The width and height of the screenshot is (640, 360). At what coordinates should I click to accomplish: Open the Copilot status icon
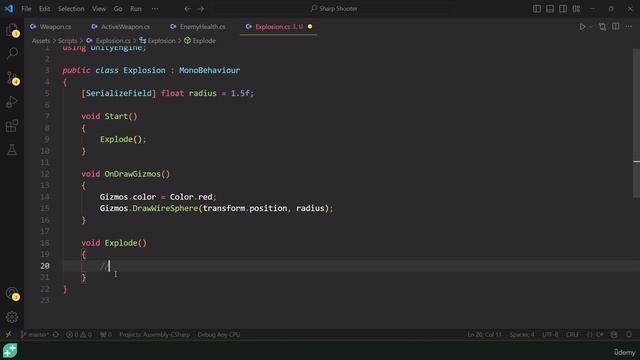click(614, 334)
